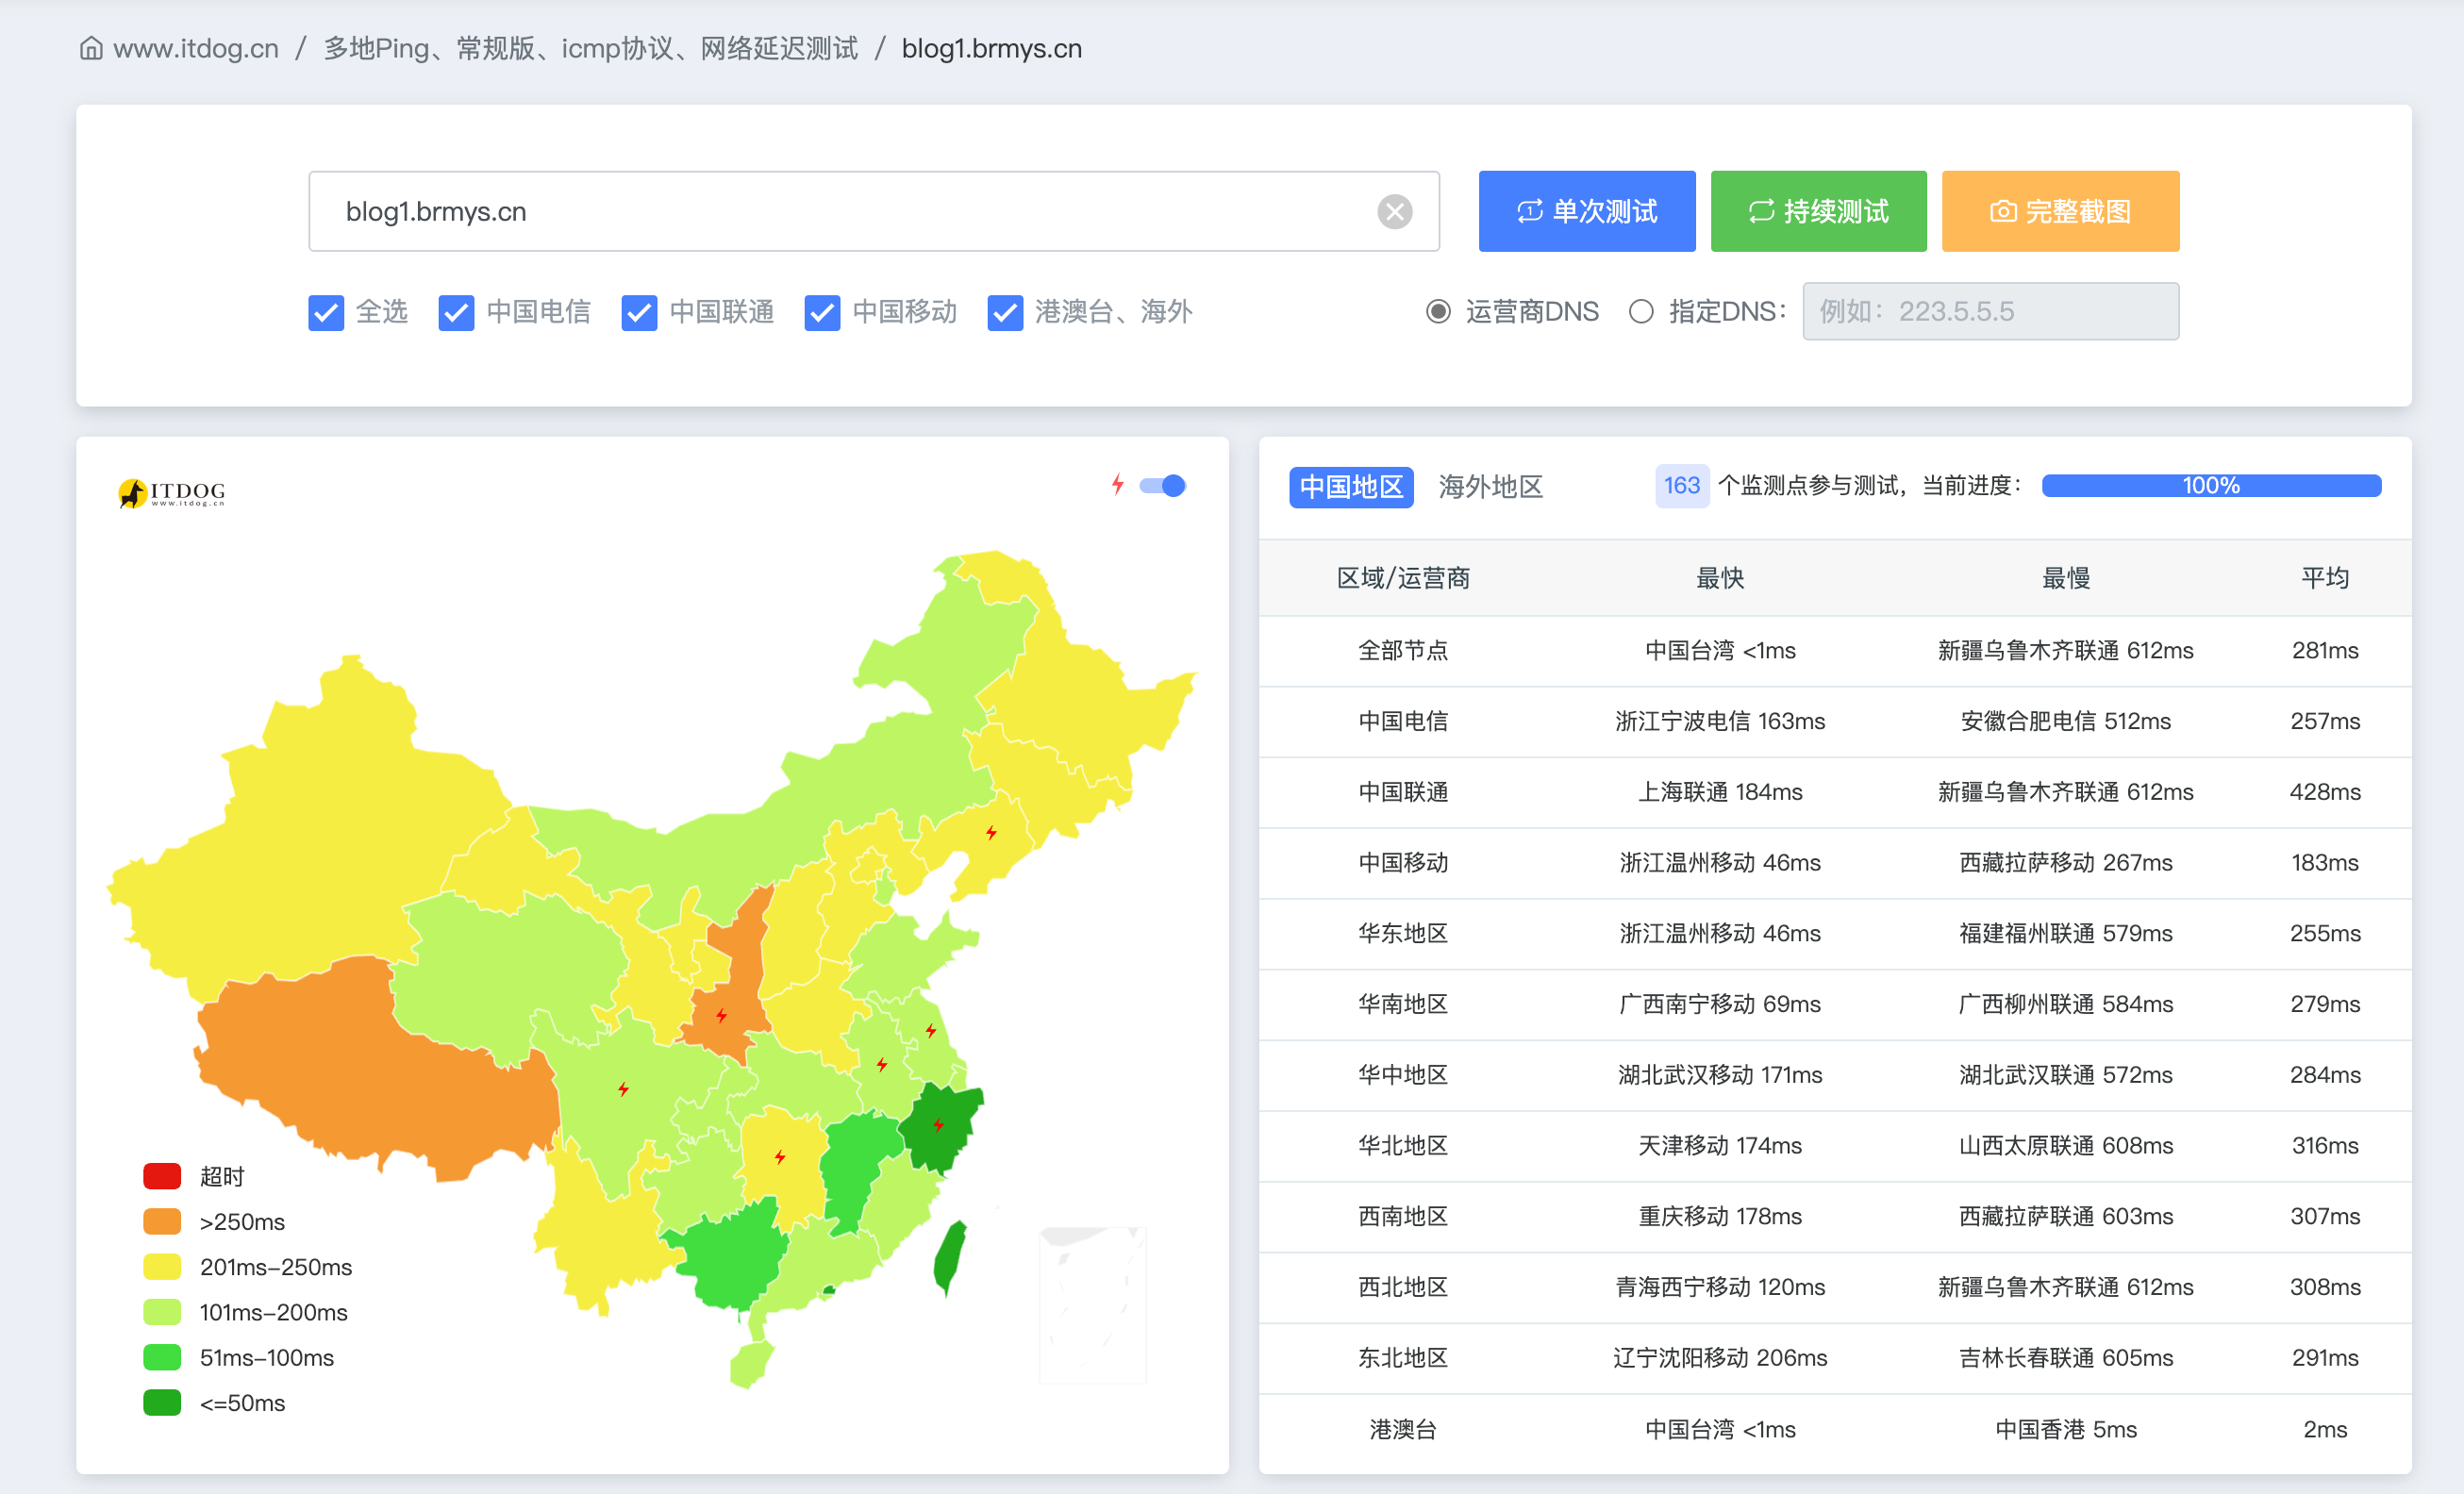Click the 持续测试 button

(x=1818, y=211)
